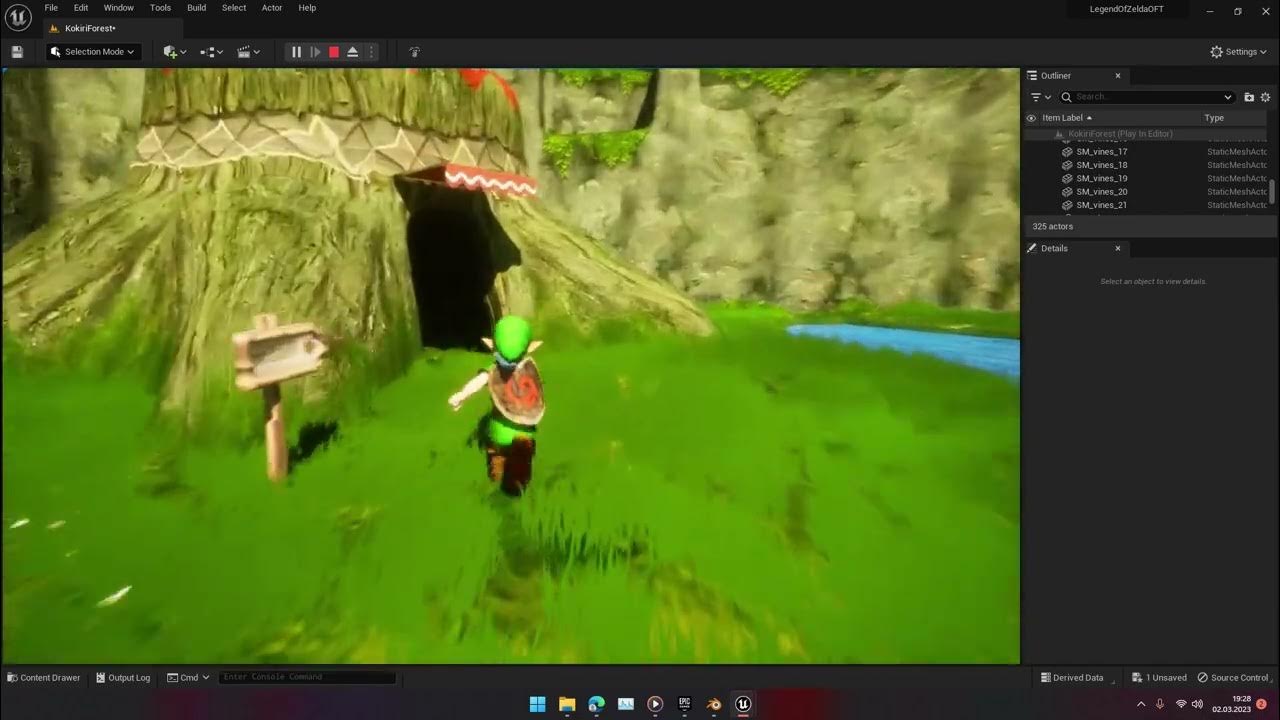Viewport: 1280px width, 720px height.
Task: Open Microsoft Edge from the taskbar
Action: pyautogui.click(x=596, y=704)
